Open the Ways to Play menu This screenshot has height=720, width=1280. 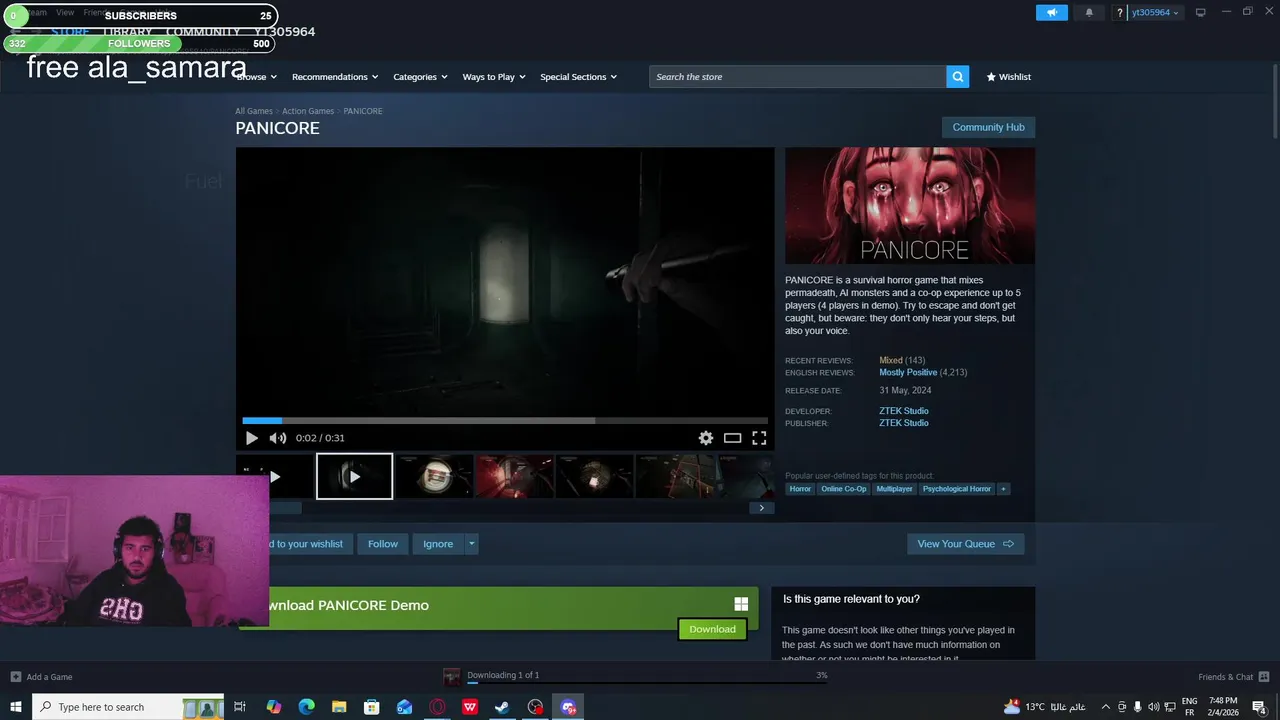coord(494,77)
